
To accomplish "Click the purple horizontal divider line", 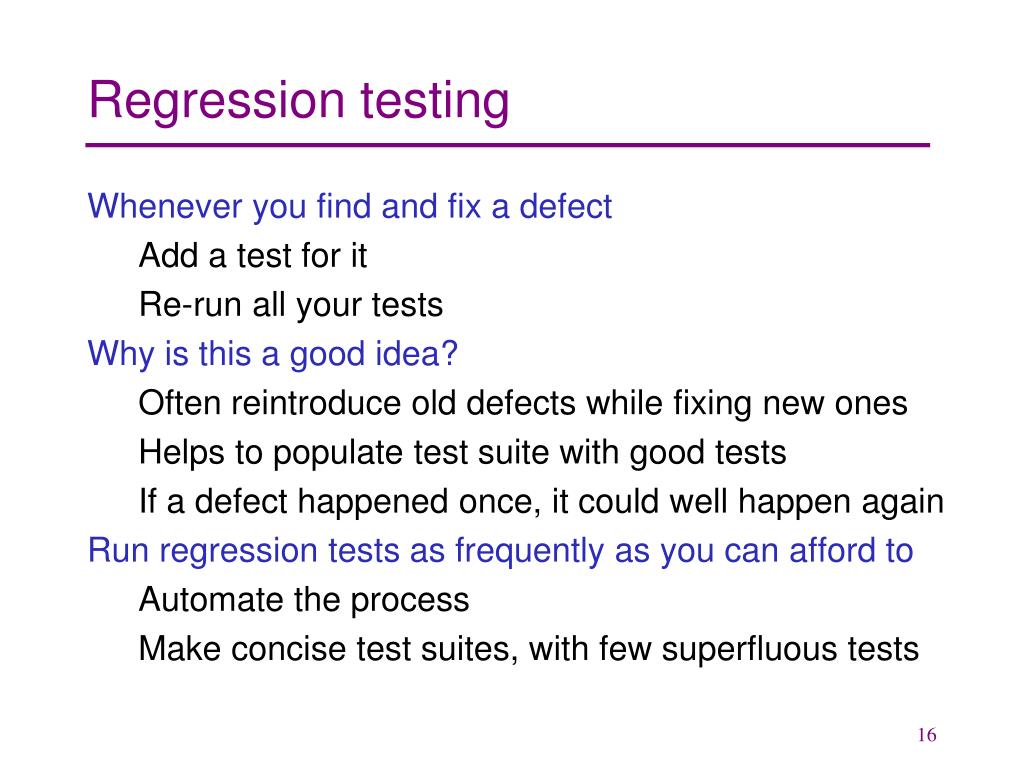I will pos(507,145).
